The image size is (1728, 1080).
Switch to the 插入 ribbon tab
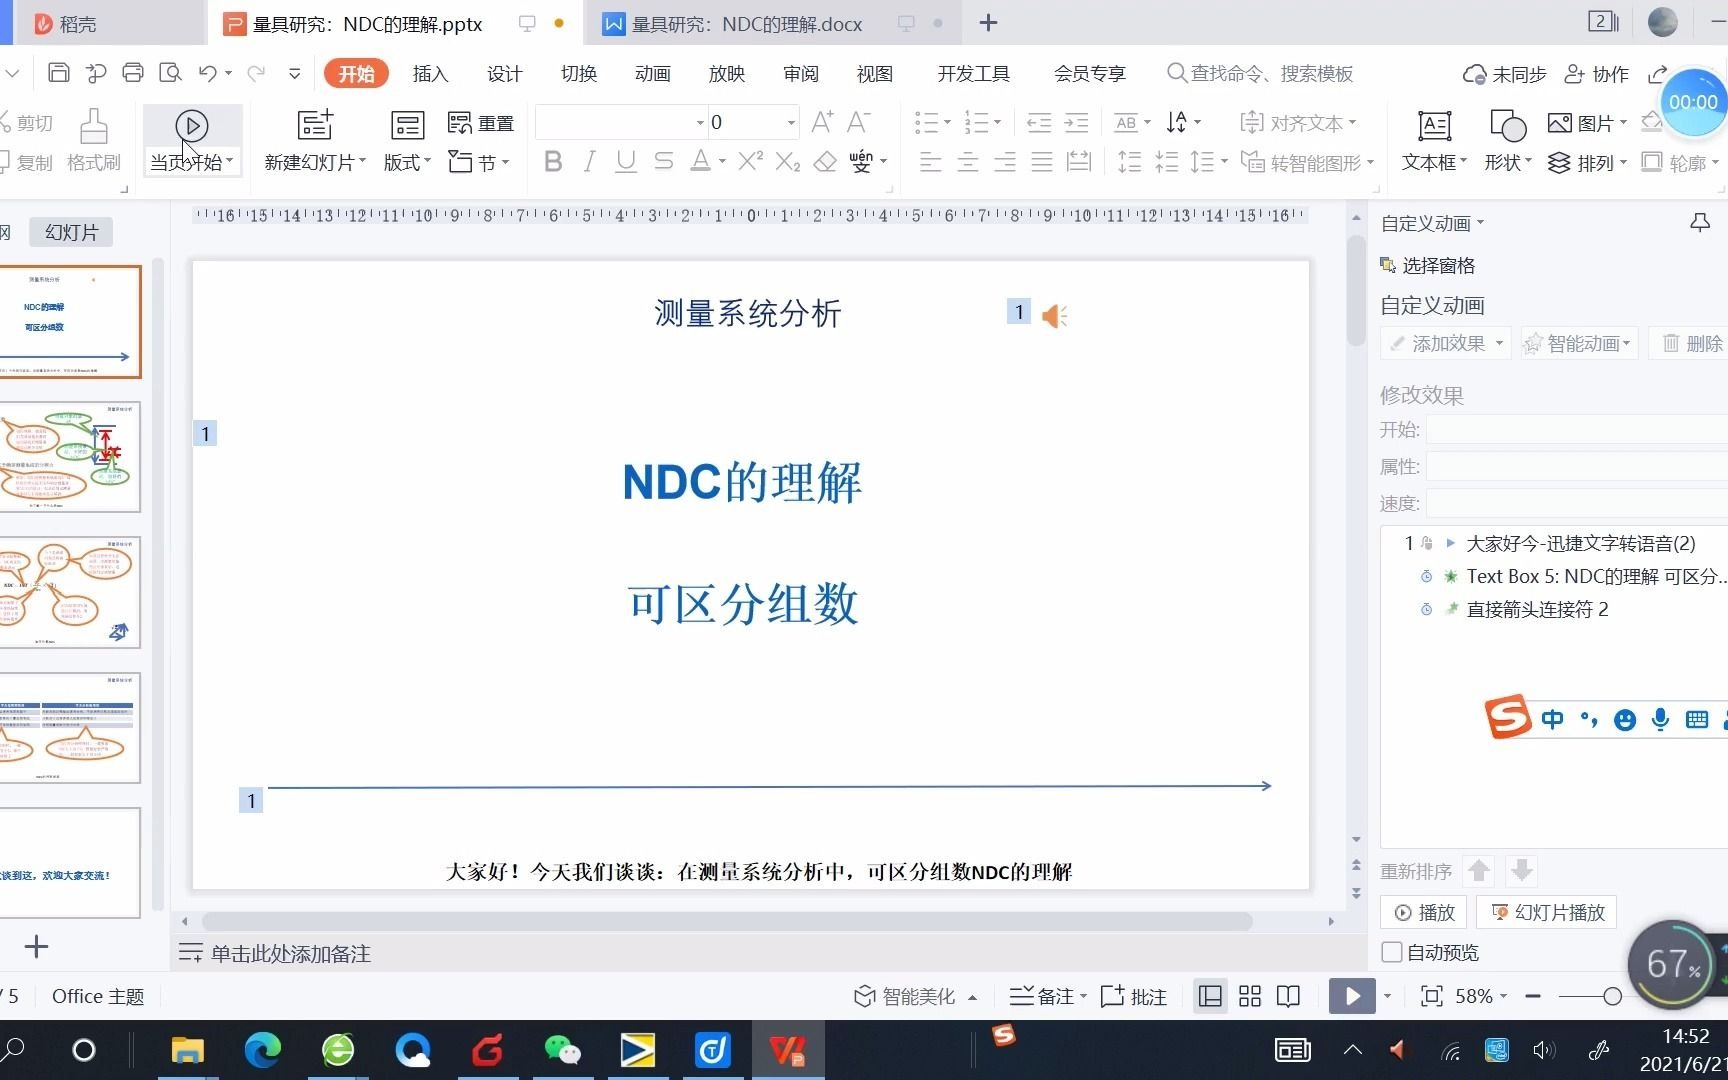[x=430, y=73]
